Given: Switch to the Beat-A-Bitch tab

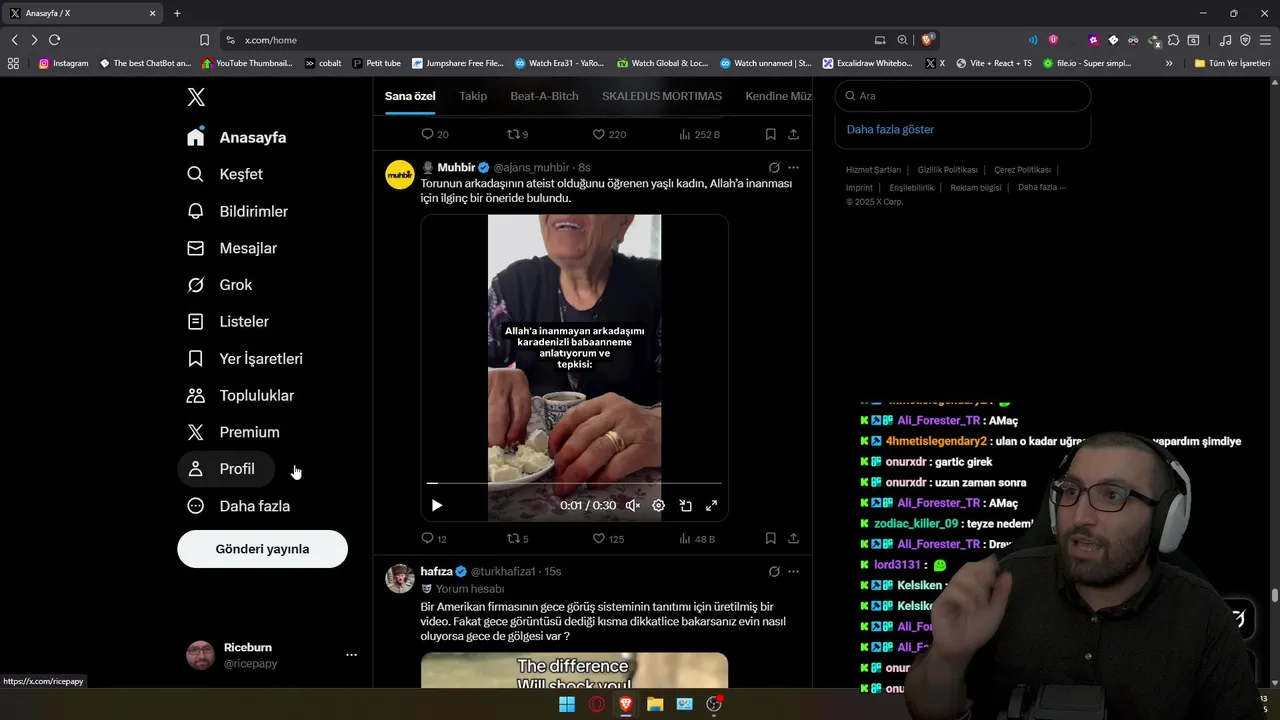Looking at the screenshot, I should point(544,96).
